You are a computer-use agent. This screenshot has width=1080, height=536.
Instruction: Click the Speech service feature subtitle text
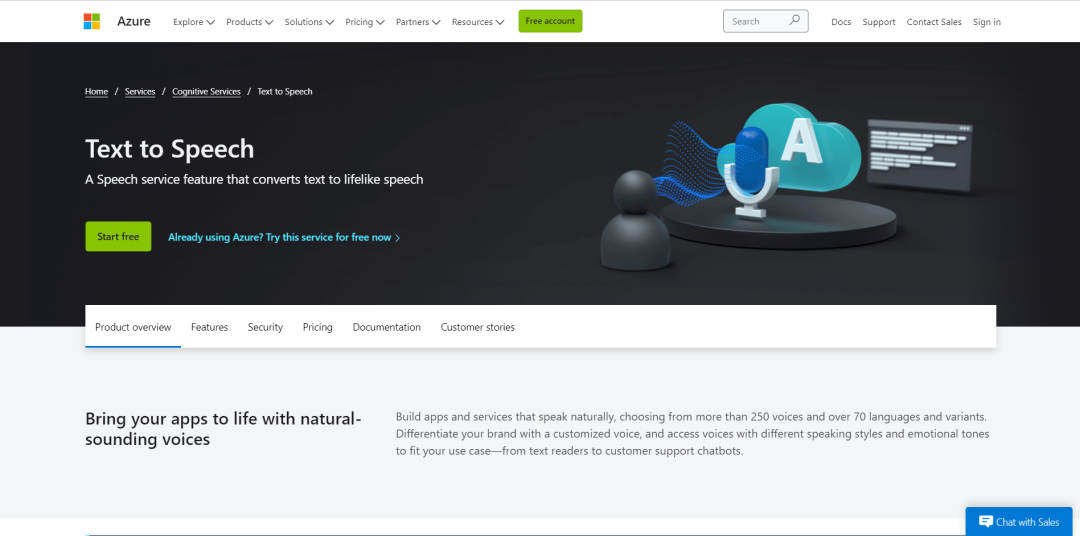tap(254, 179)
